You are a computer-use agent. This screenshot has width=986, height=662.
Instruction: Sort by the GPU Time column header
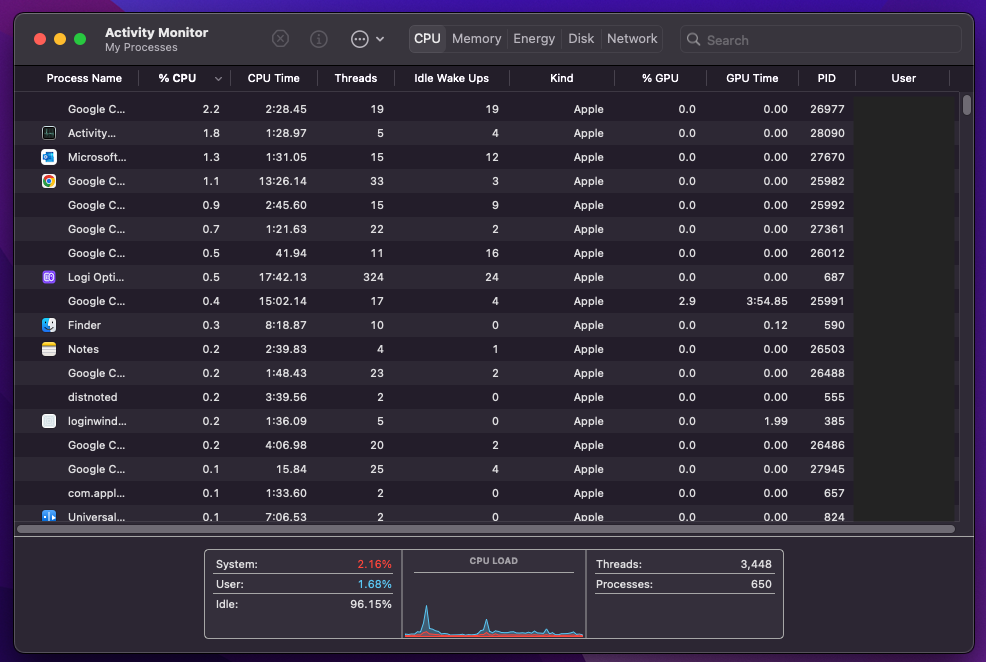pyautogui.click(x=752, y=79)
